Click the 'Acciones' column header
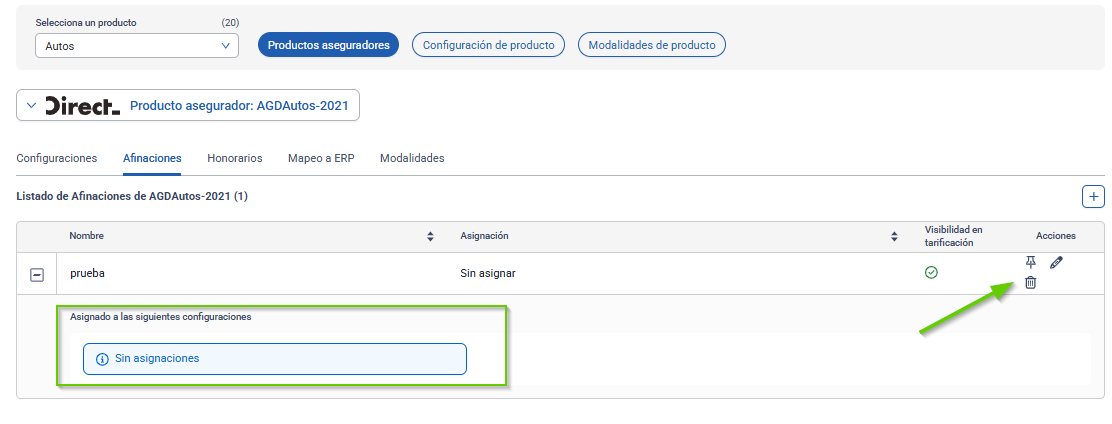The width and height of the screenshot is (1112, 424). coord(1056,236)
